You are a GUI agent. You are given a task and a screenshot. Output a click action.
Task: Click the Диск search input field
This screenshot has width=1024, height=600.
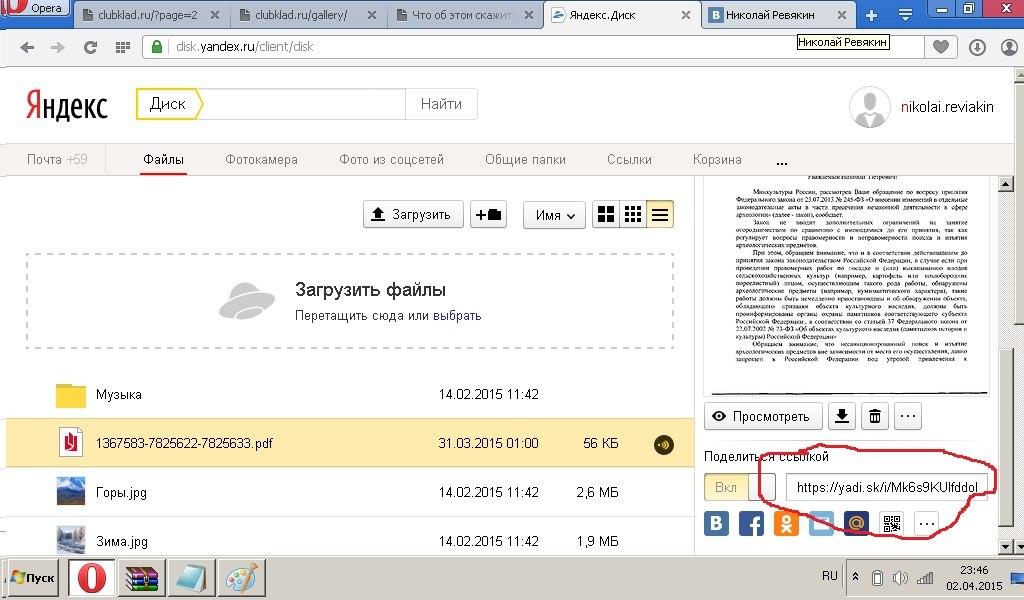tap(304, 104)
